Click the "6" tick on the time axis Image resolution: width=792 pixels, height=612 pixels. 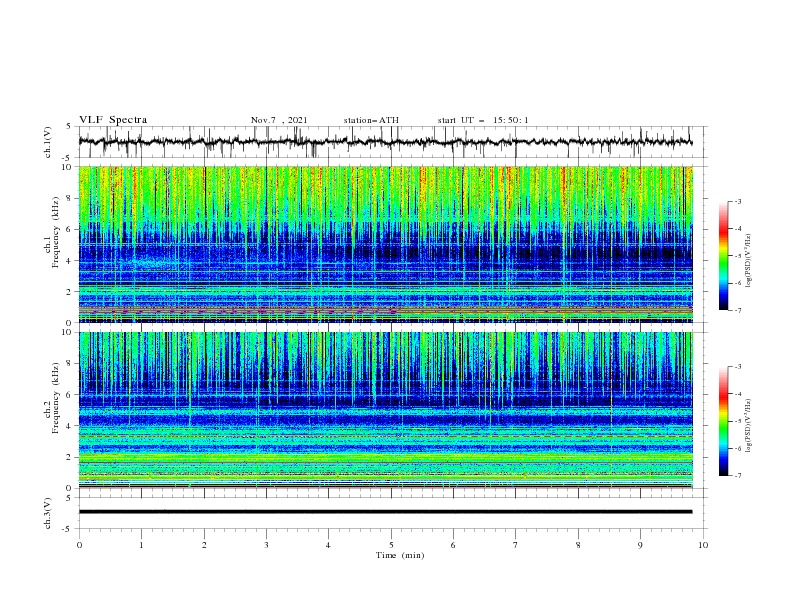[x=453, y=545]
